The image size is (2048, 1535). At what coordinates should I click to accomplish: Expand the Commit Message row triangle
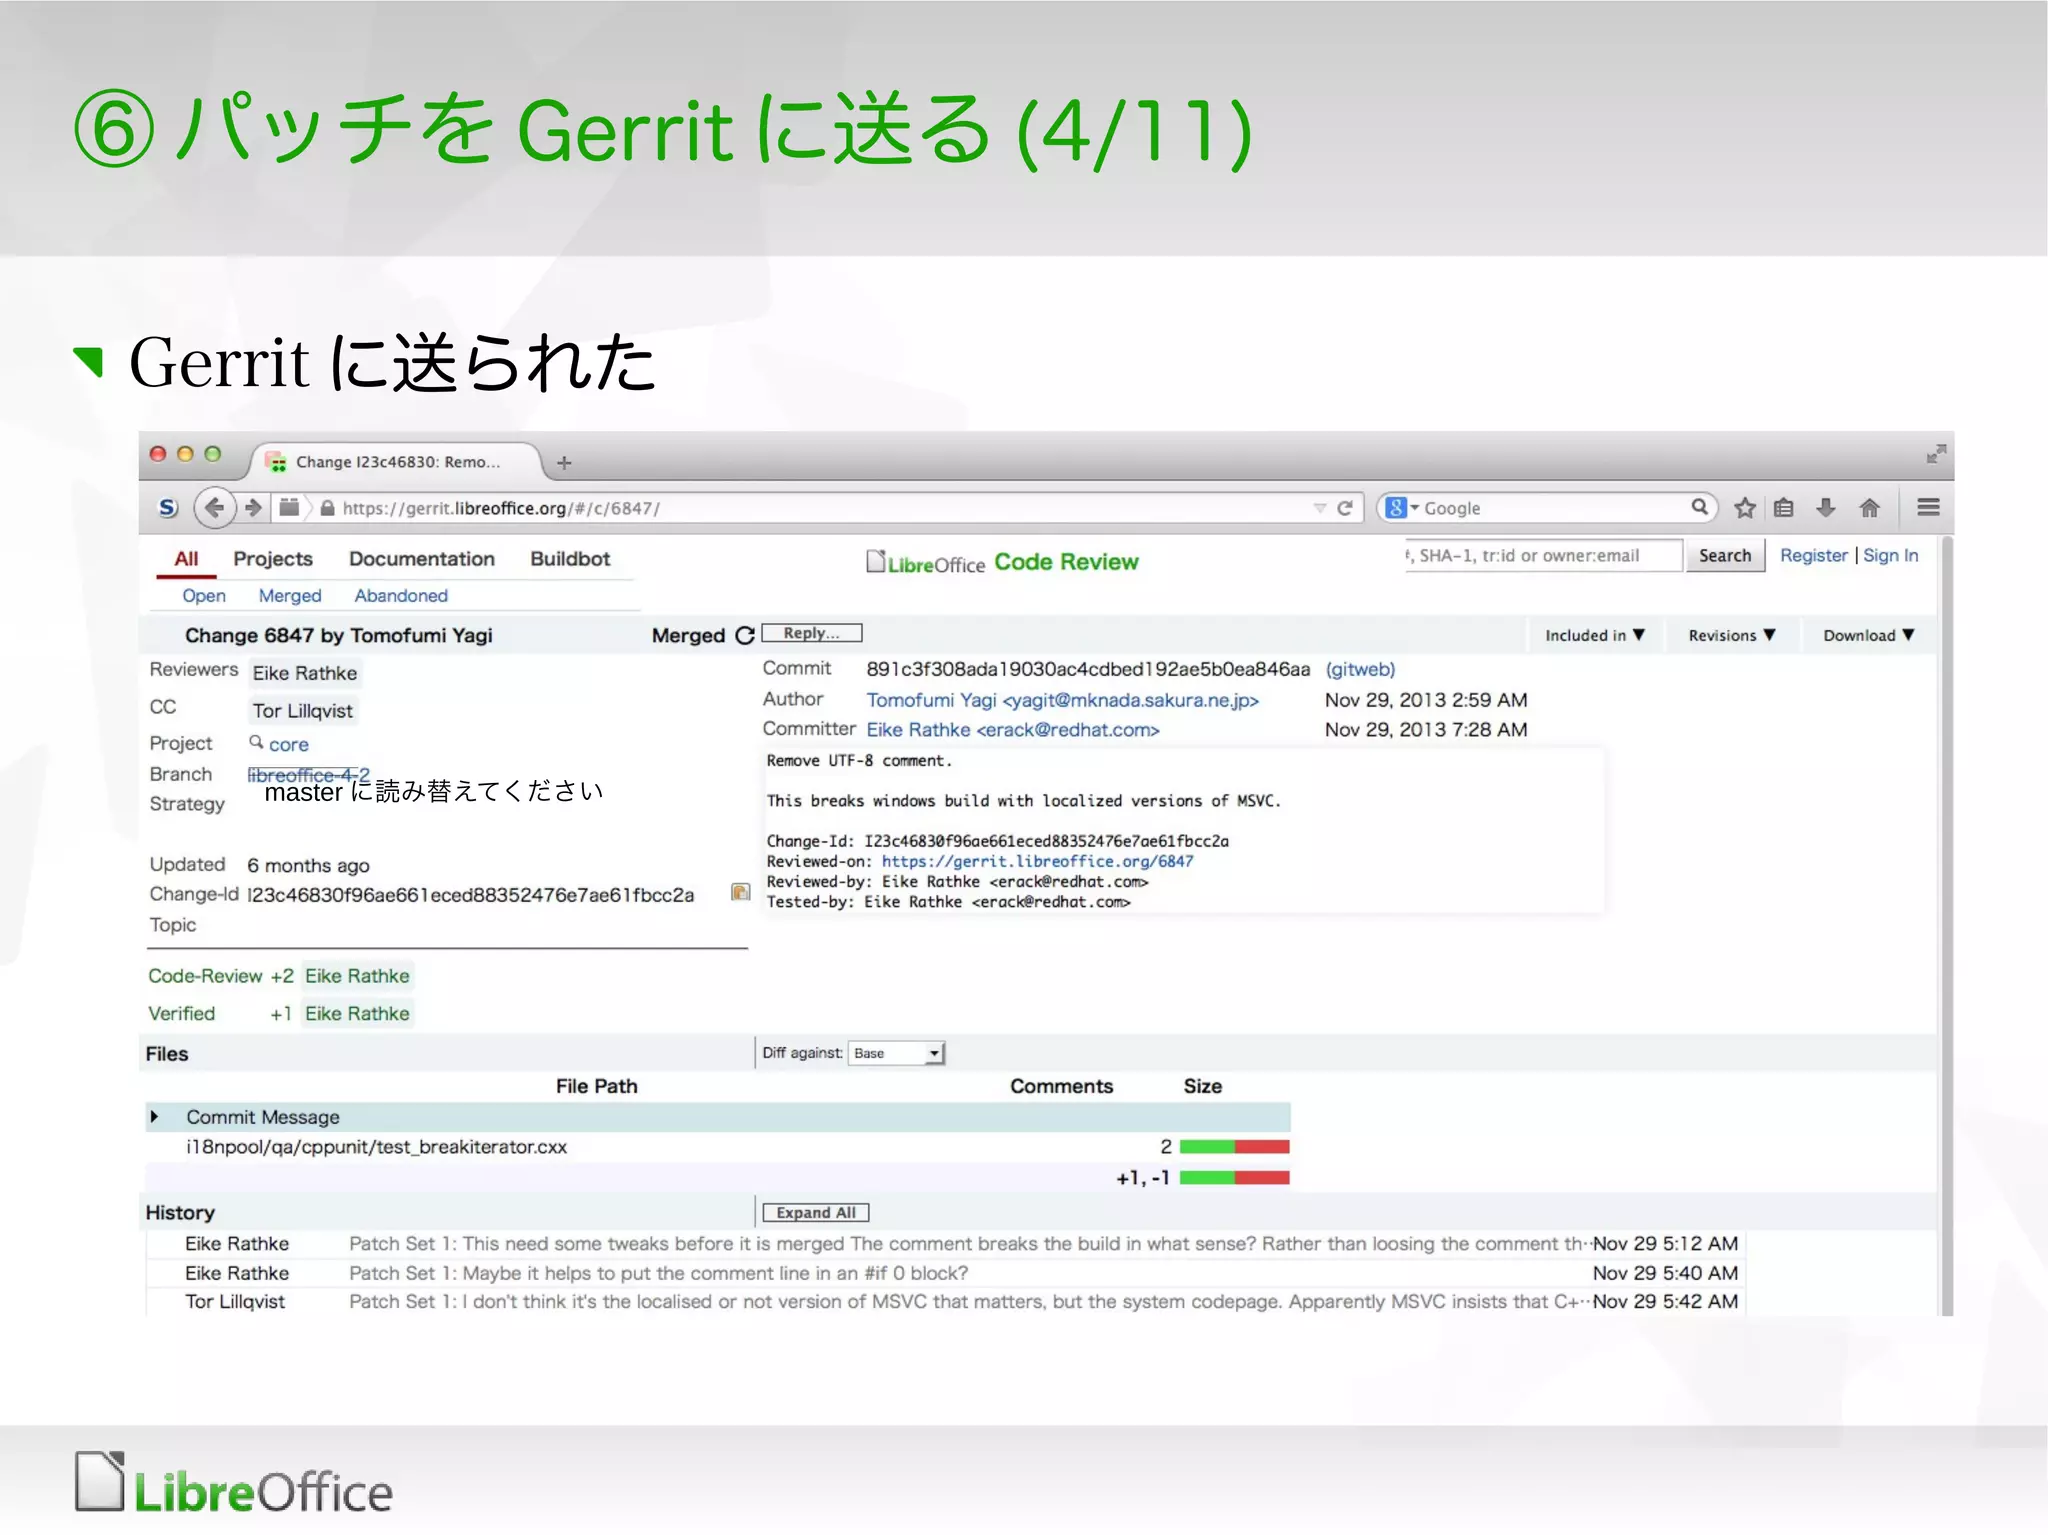pyautogui.click(x=154, y=1116)
